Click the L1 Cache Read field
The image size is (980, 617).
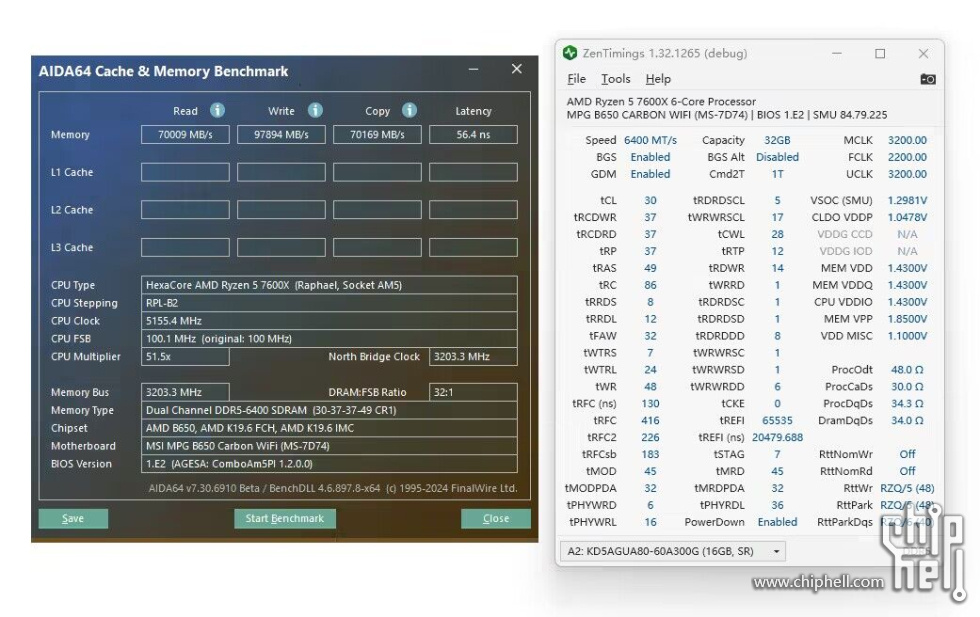185,172
